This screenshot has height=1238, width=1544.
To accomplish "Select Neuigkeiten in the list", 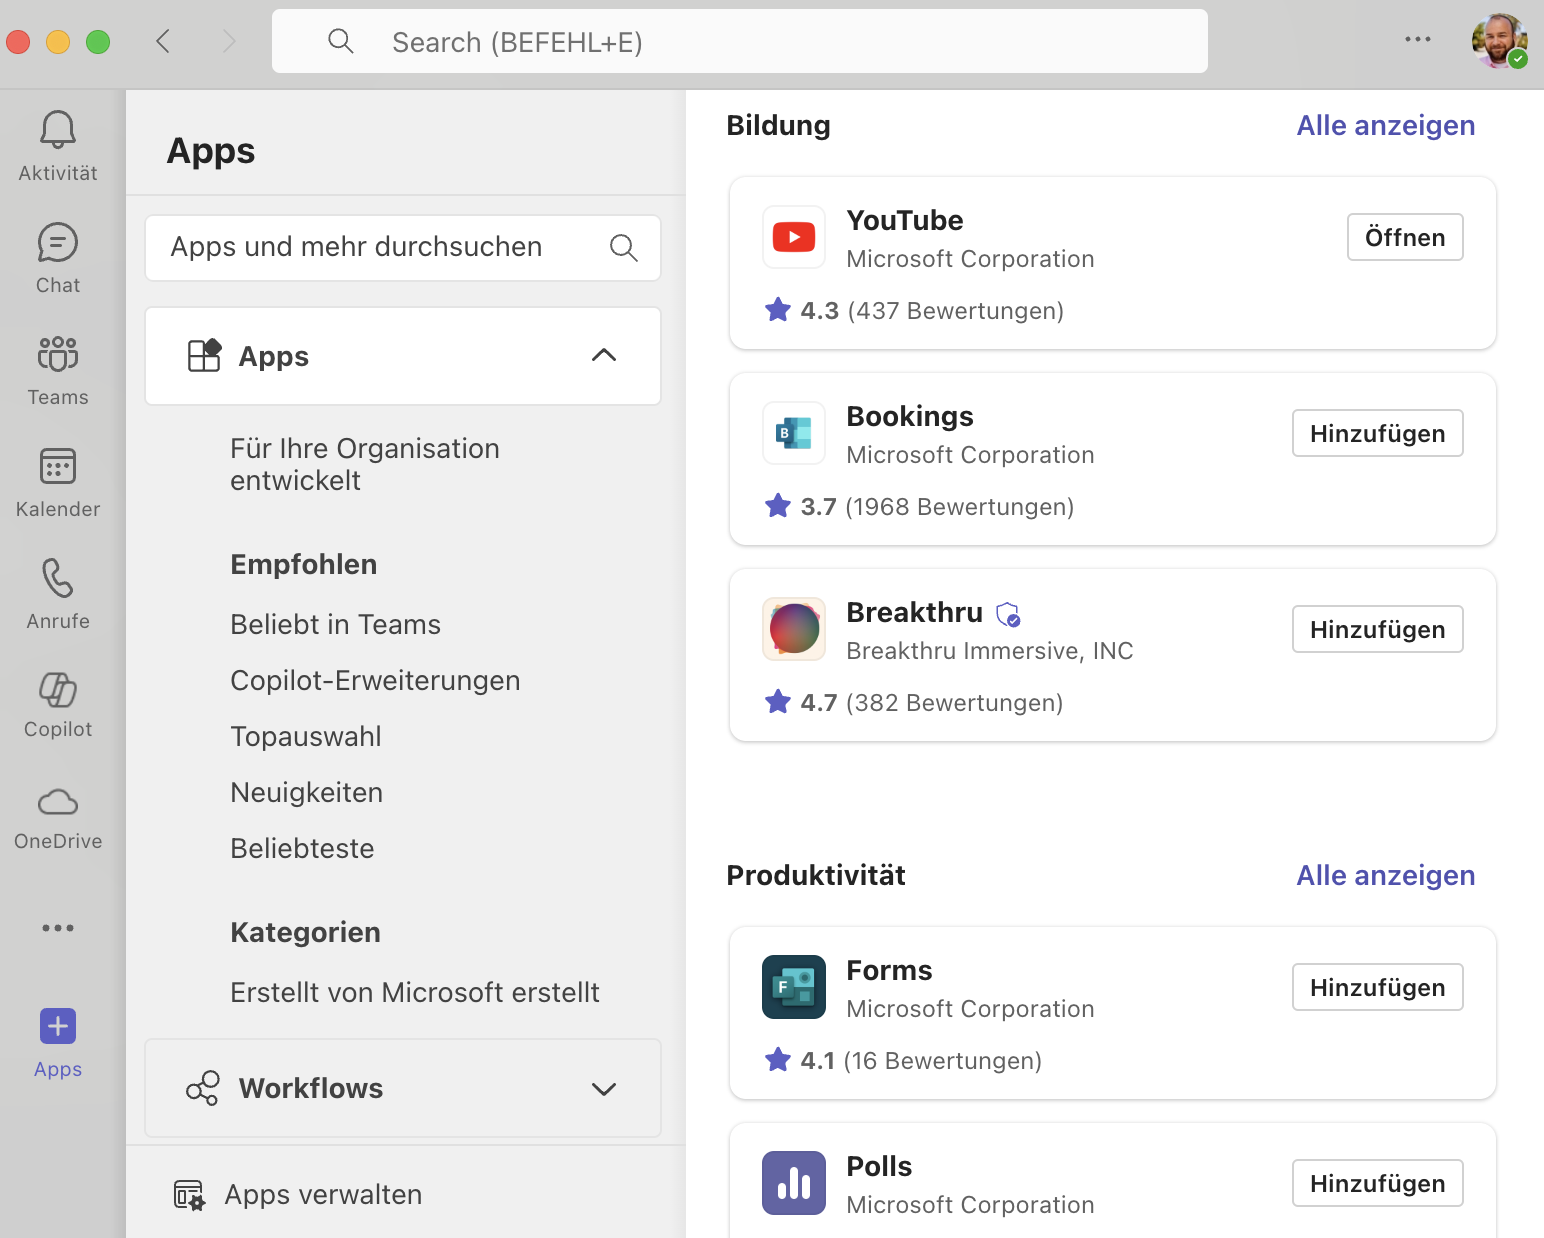I will pos(307,793).
